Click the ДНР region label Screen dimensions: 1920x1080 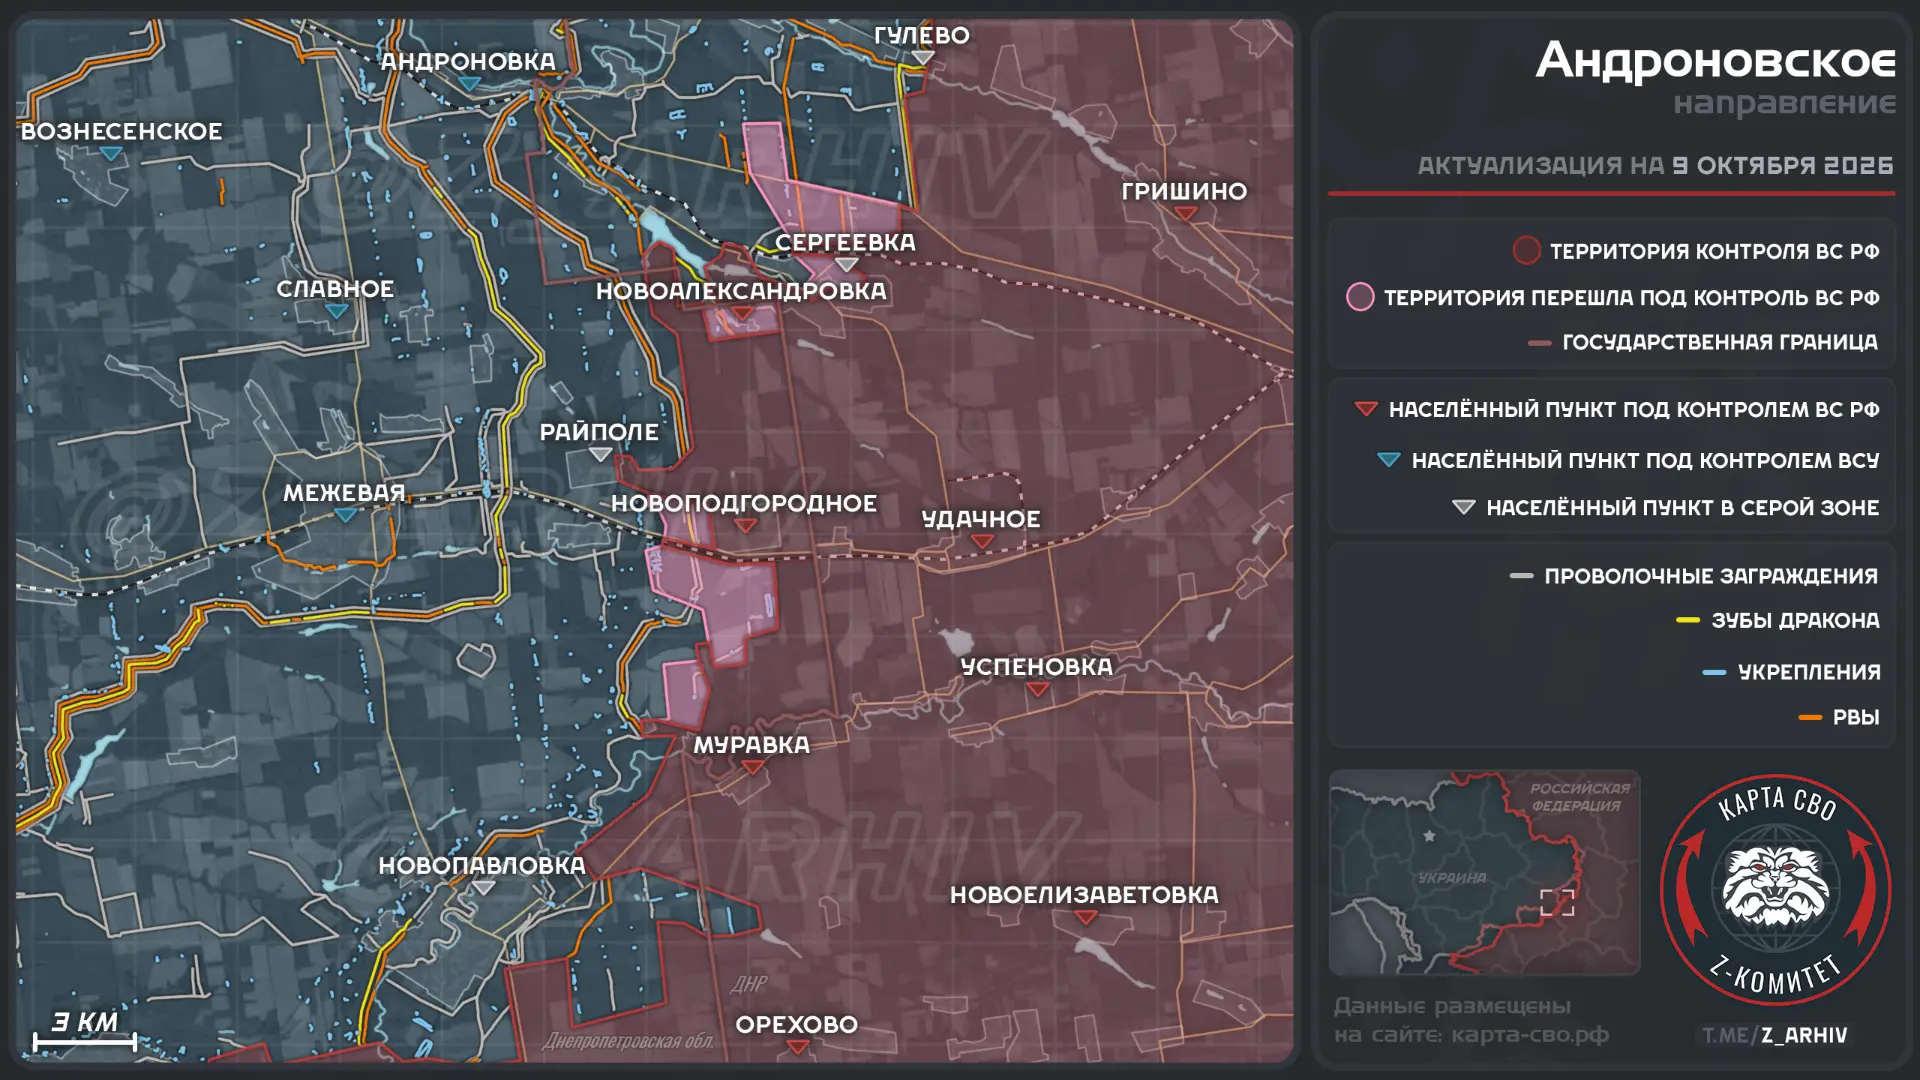coord(749,984)
